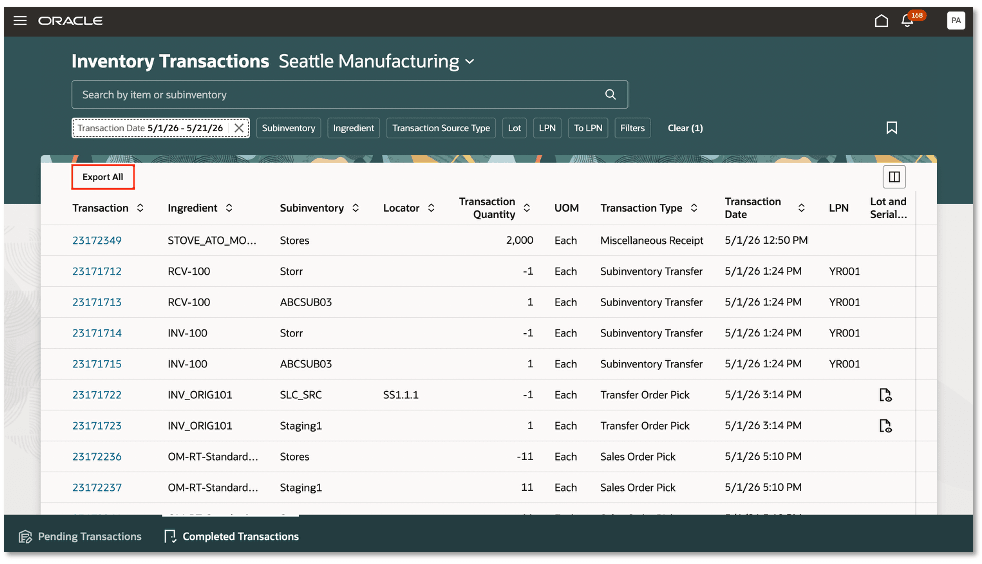The width and height of the screenshot is (982, 564).
Task: Sort by Transaction Date column
Action: coord(801,208)
